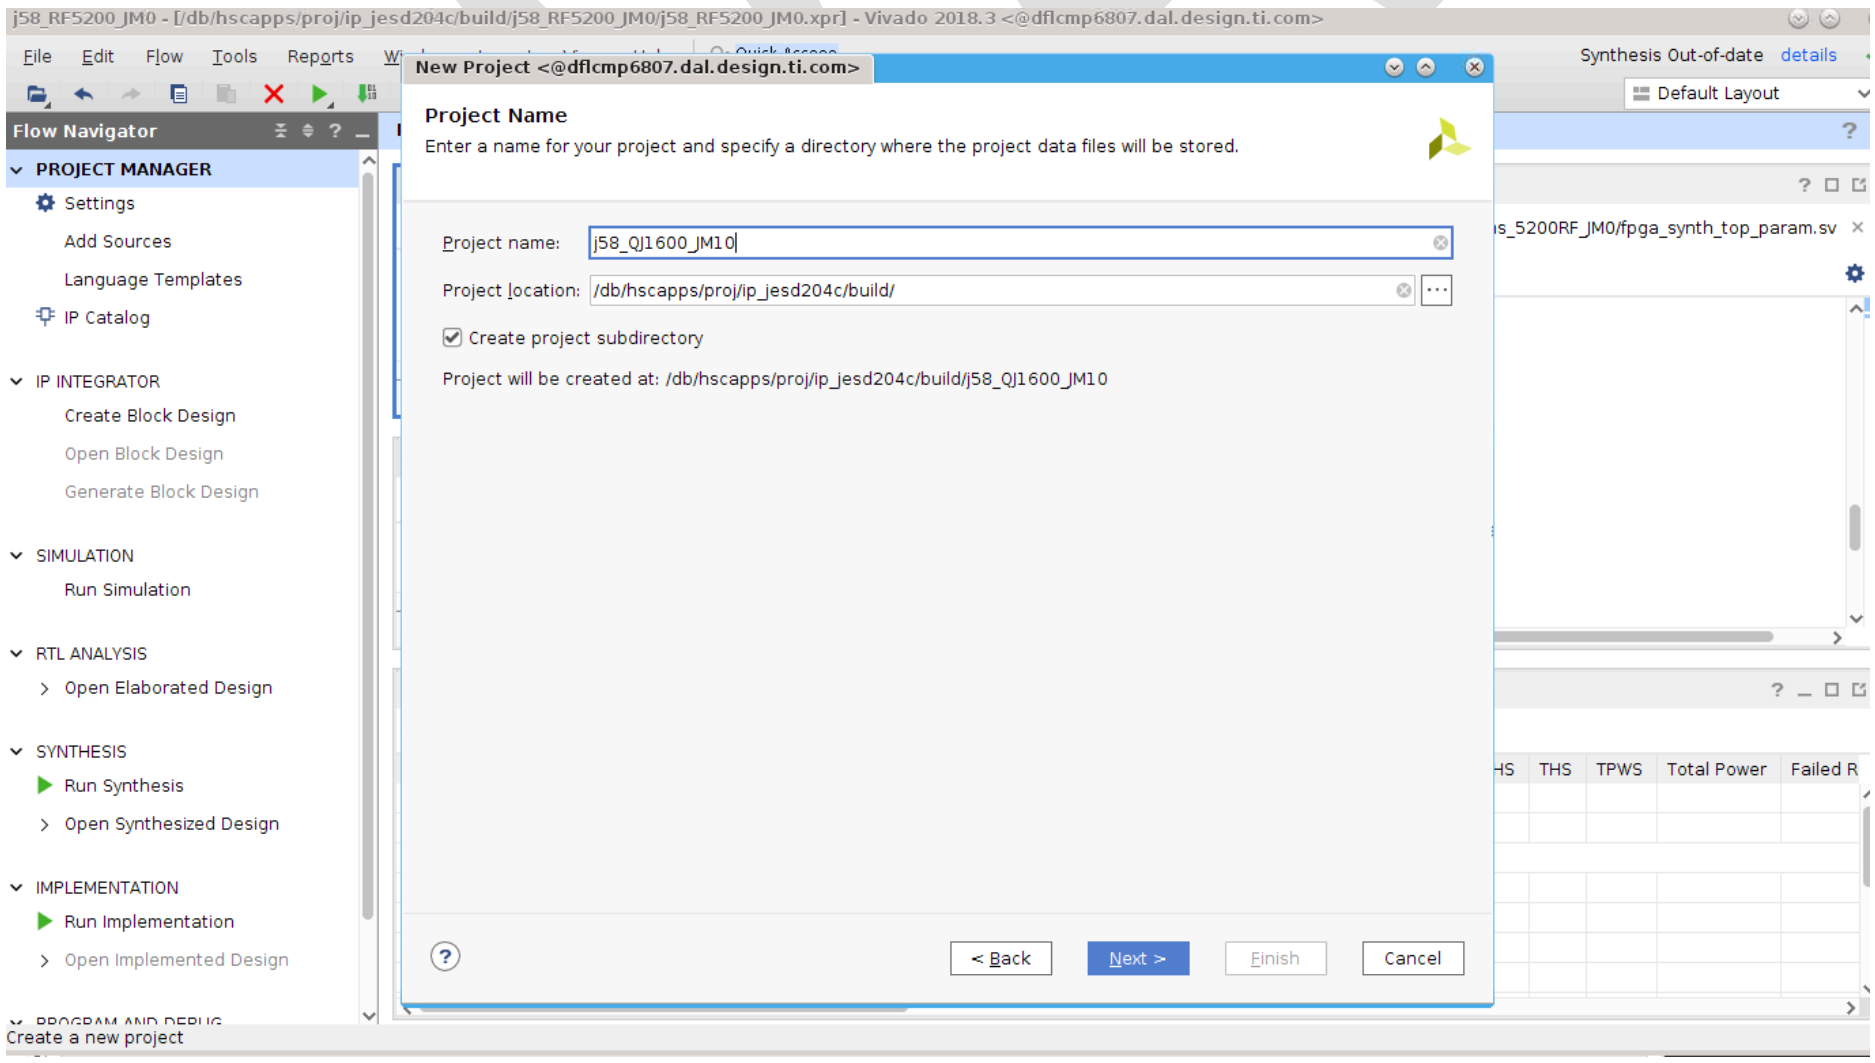Viewport: 1875px width, 1063px height.
Task: Click the details link for synthesis status
Action: click(1808, 55)
